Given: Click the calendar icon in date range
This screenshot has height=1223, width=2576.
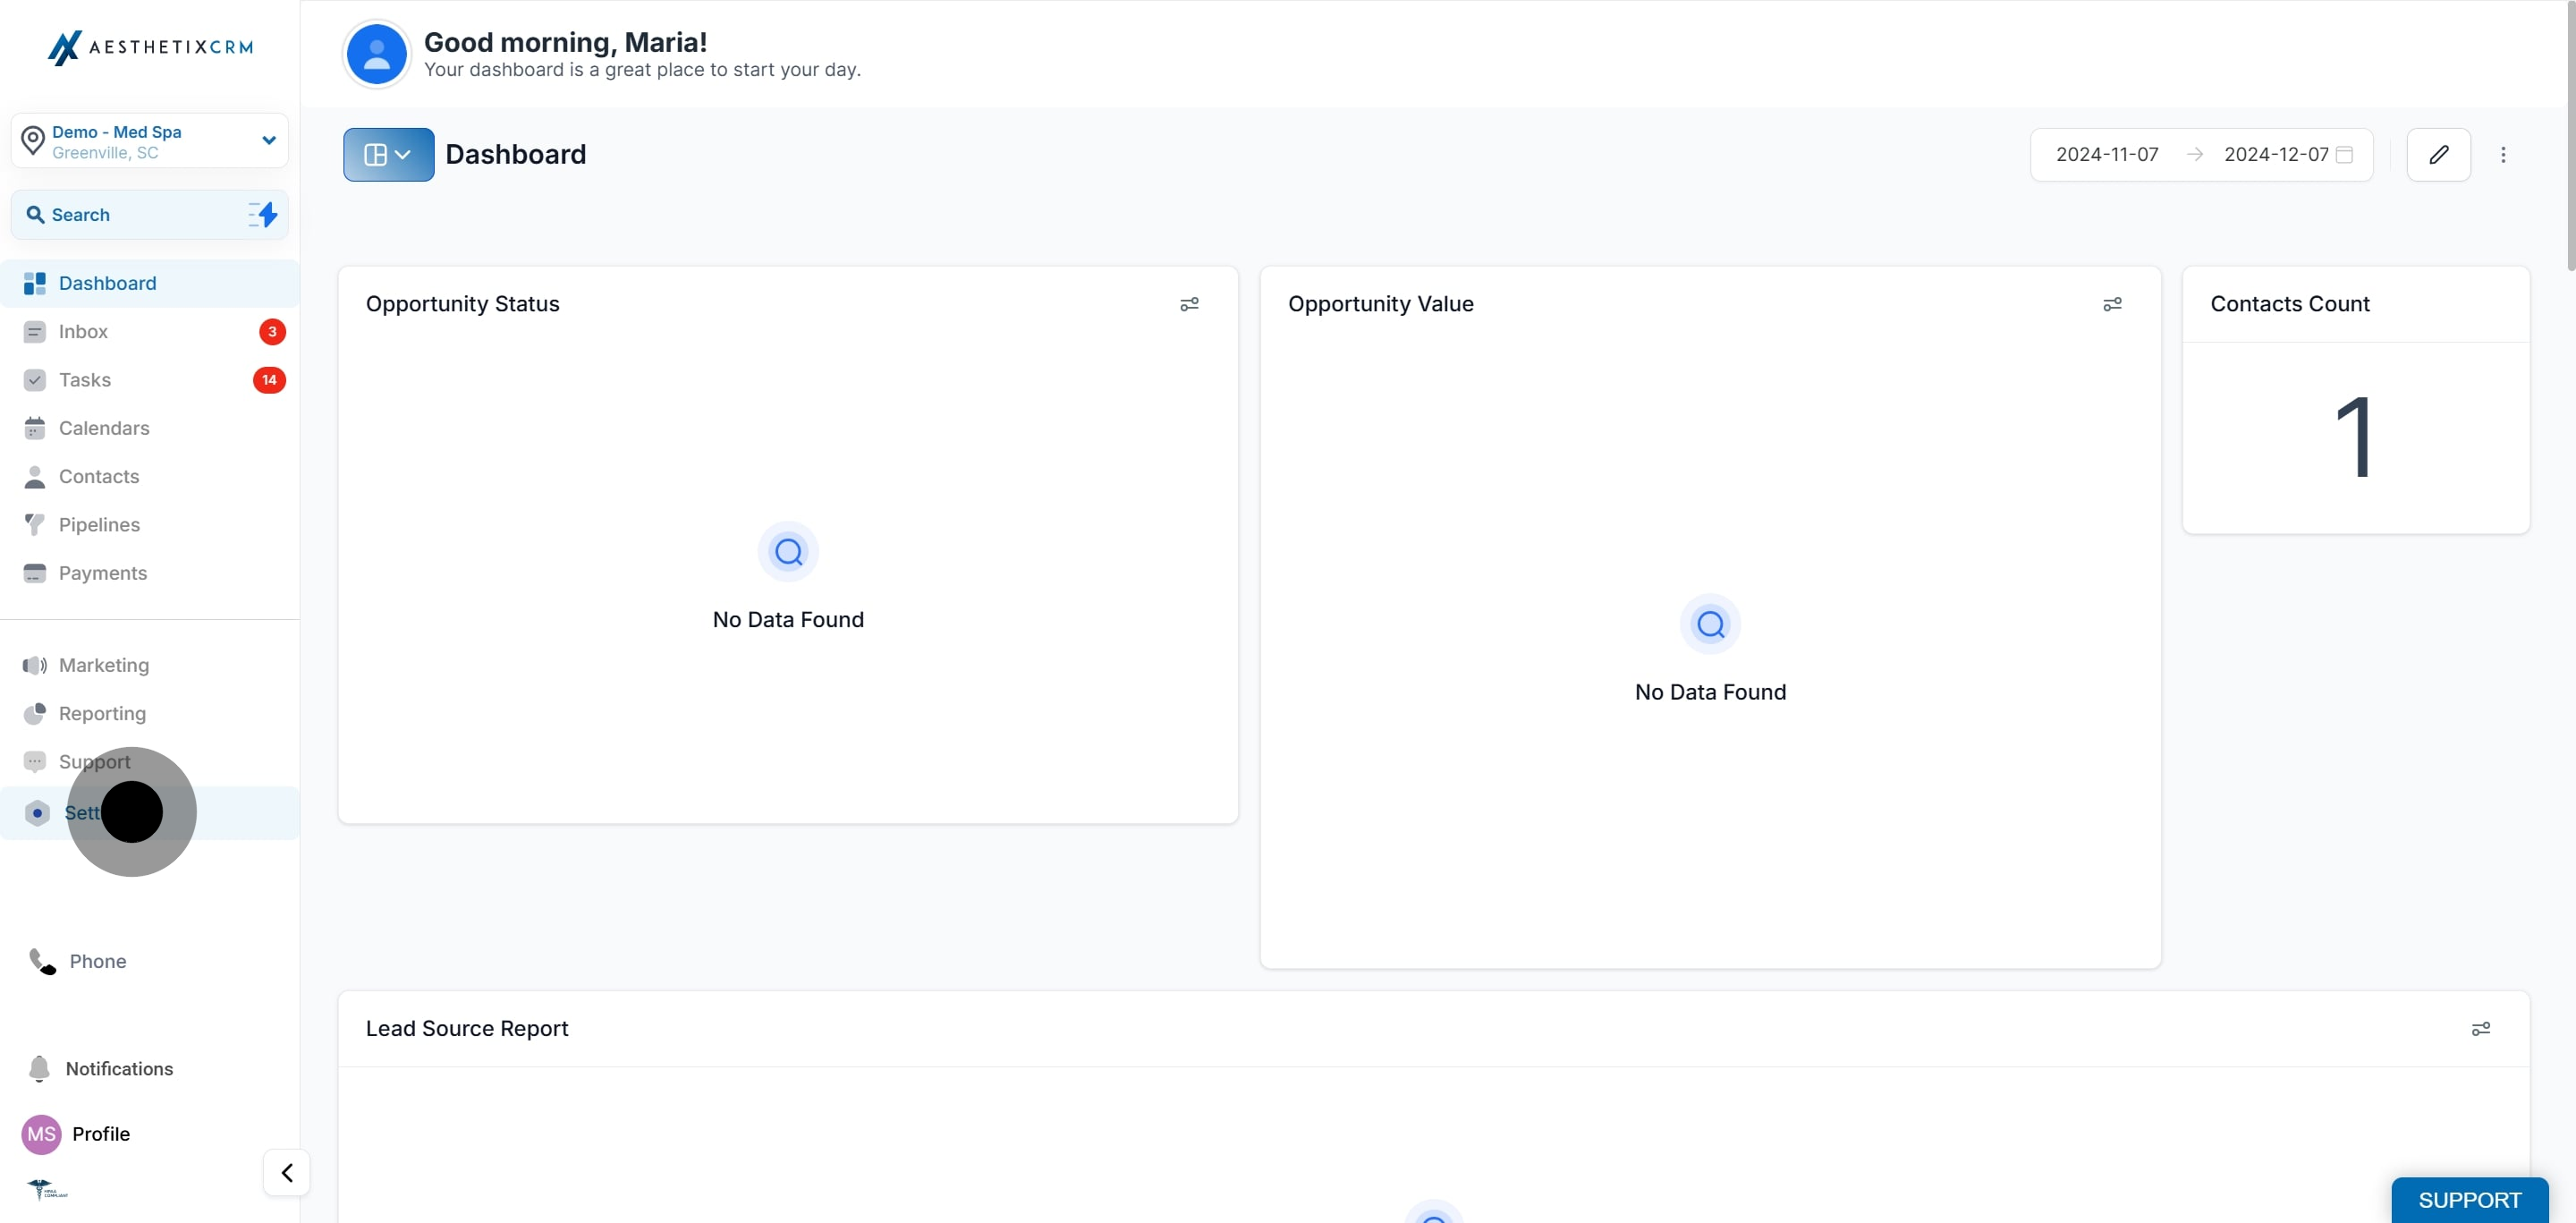Looking at the screenshot, I should [x=2344, y=154].
